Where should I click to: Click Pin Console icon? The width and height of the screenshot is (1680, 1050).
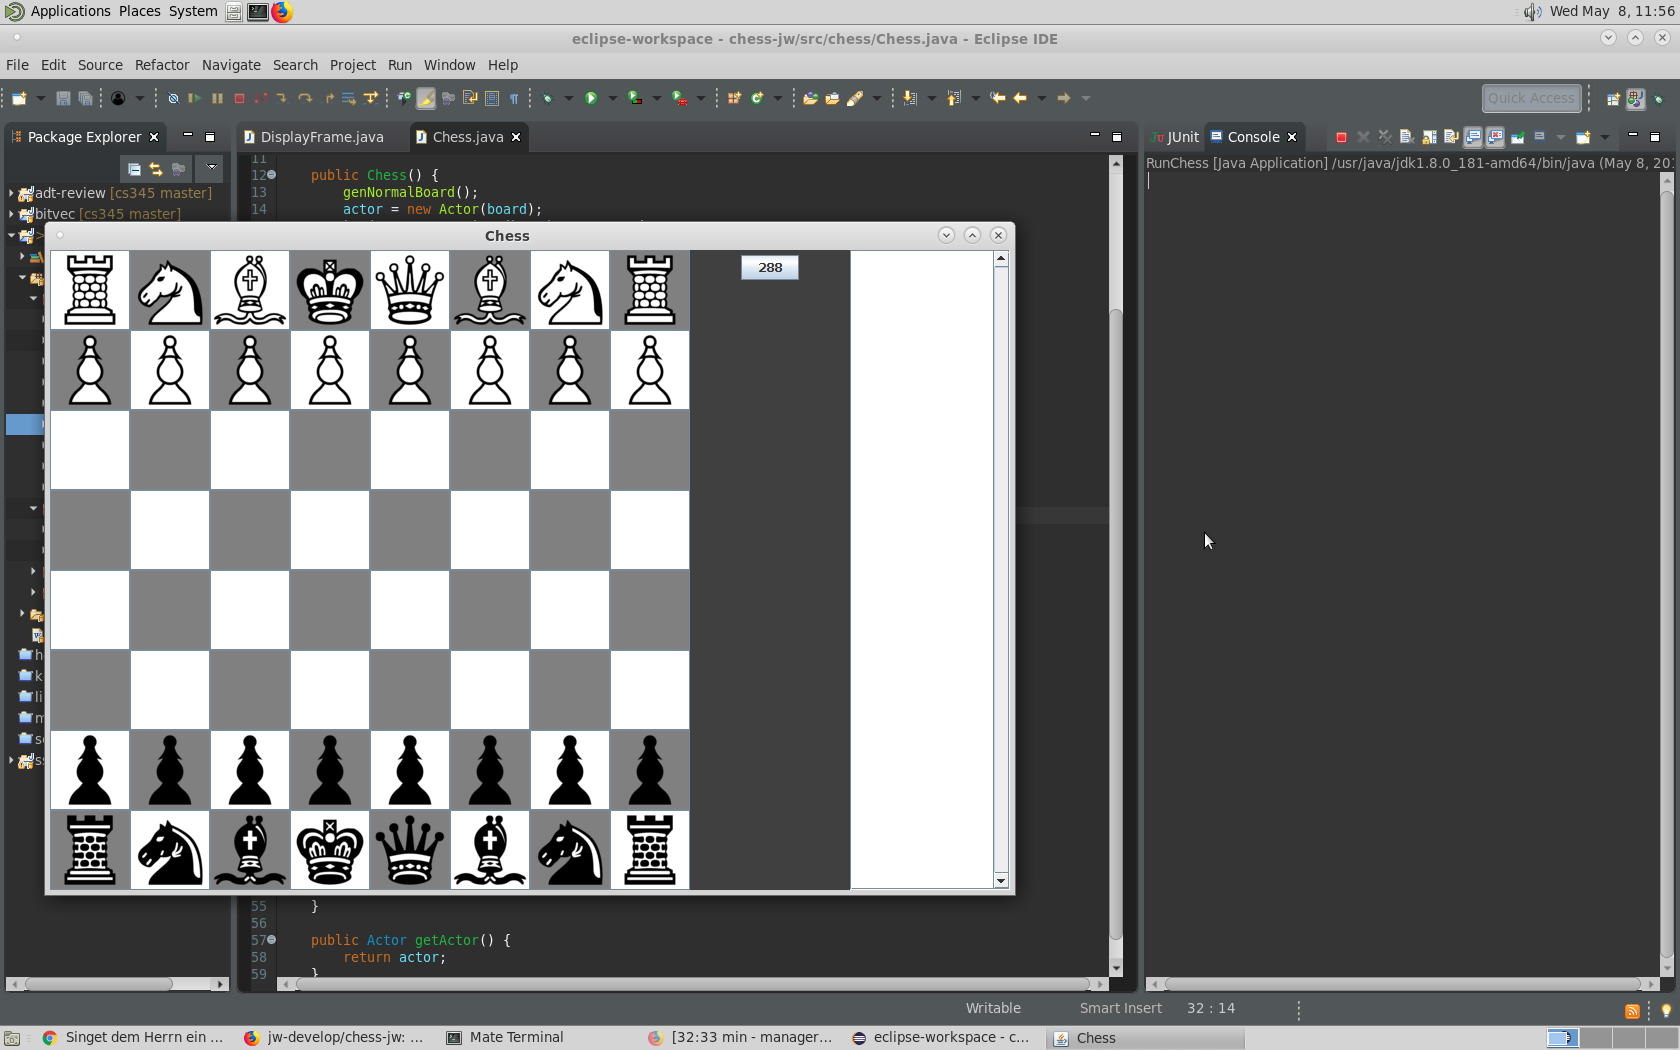pyautogui.click(x=1517, y=137)
